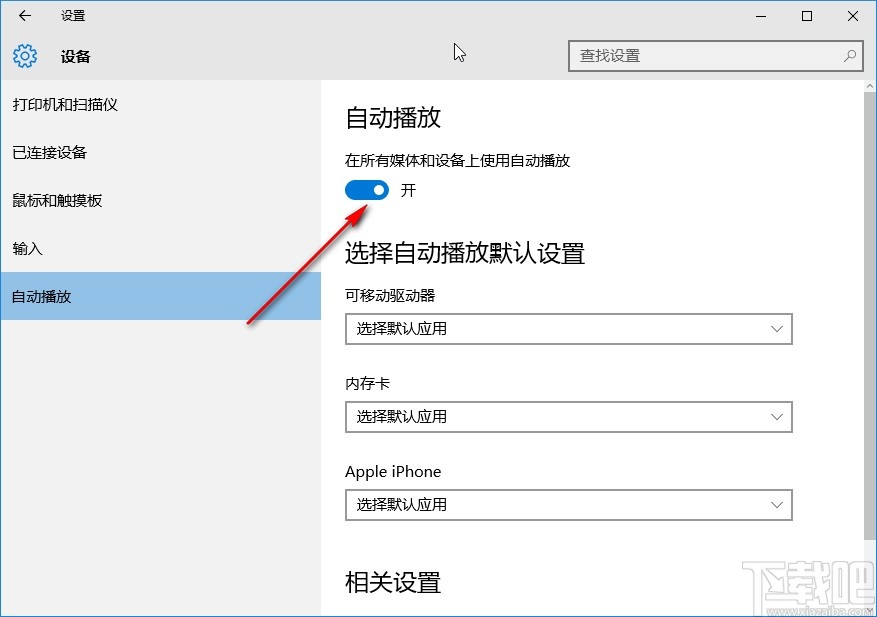Viewport: 877px width, 617px height.
Task: Click the 相关设置 heading area
Action: pos(392,582)
